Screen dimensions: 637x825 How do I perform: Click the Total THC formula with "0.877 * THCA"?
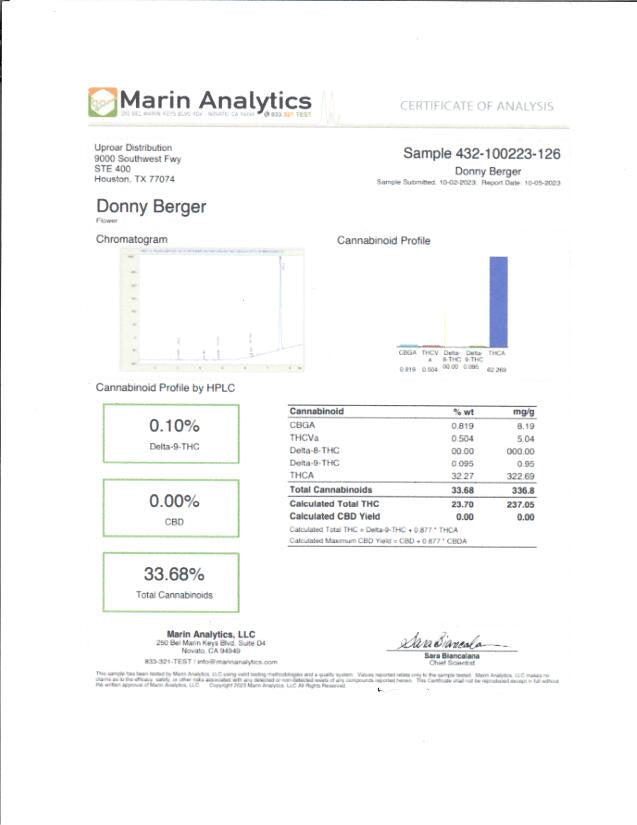[x=373, y=530]
